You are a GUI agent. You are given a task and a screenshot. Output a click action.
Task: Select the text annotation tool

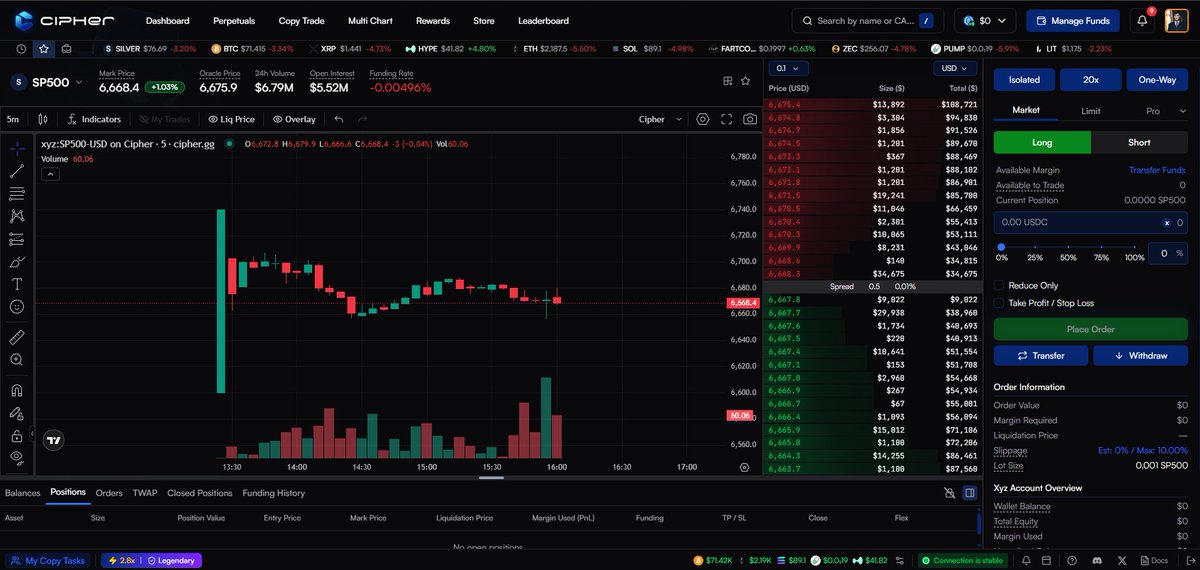coord(17,284)
